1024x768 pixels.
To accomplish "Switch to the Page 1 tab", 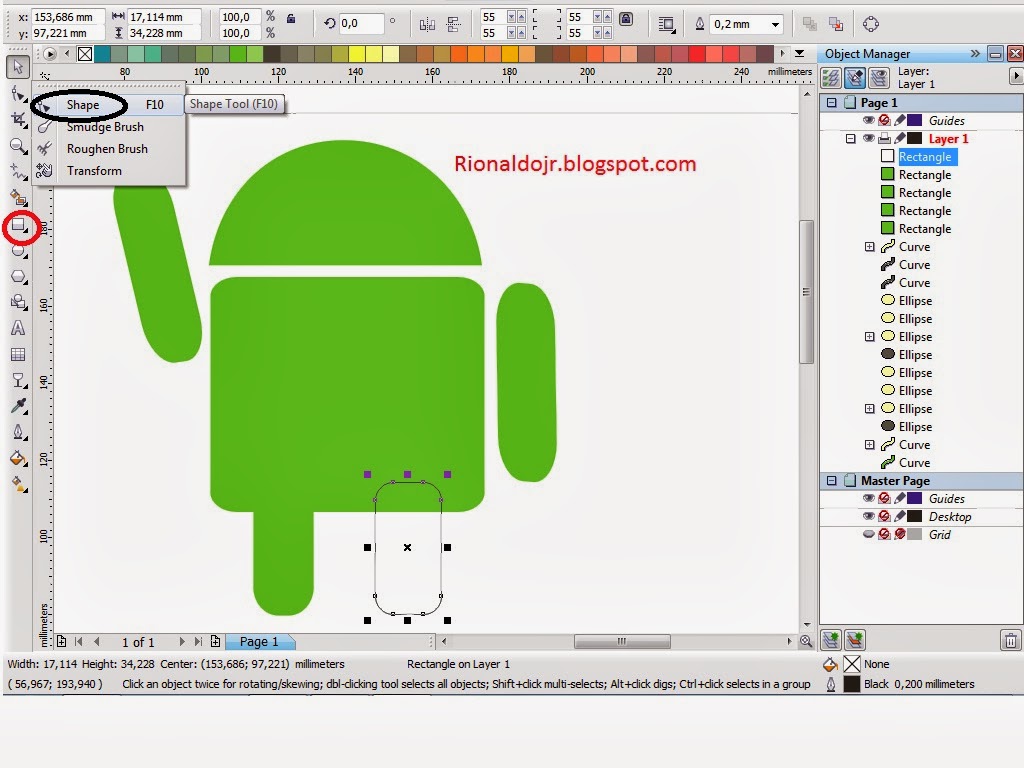I will coord(259,642).
